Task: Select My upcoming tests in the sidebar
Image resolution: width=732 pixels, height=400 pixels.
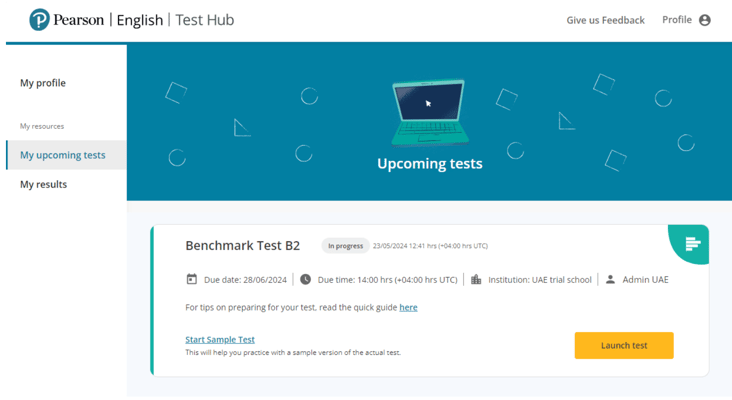Action: [x=66, y=155]
